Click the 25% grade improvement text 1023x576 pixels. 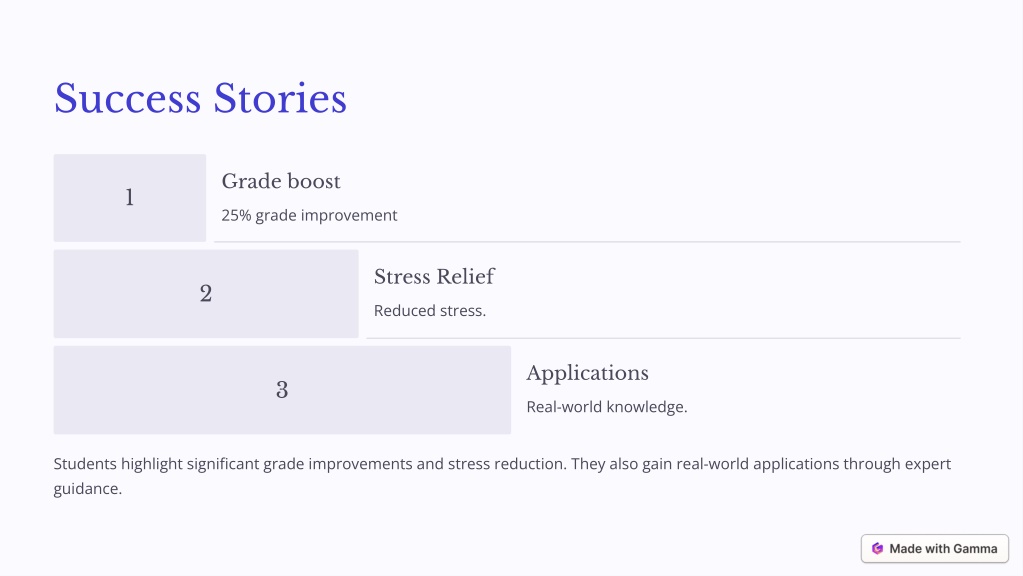click(x=309, y=215)
